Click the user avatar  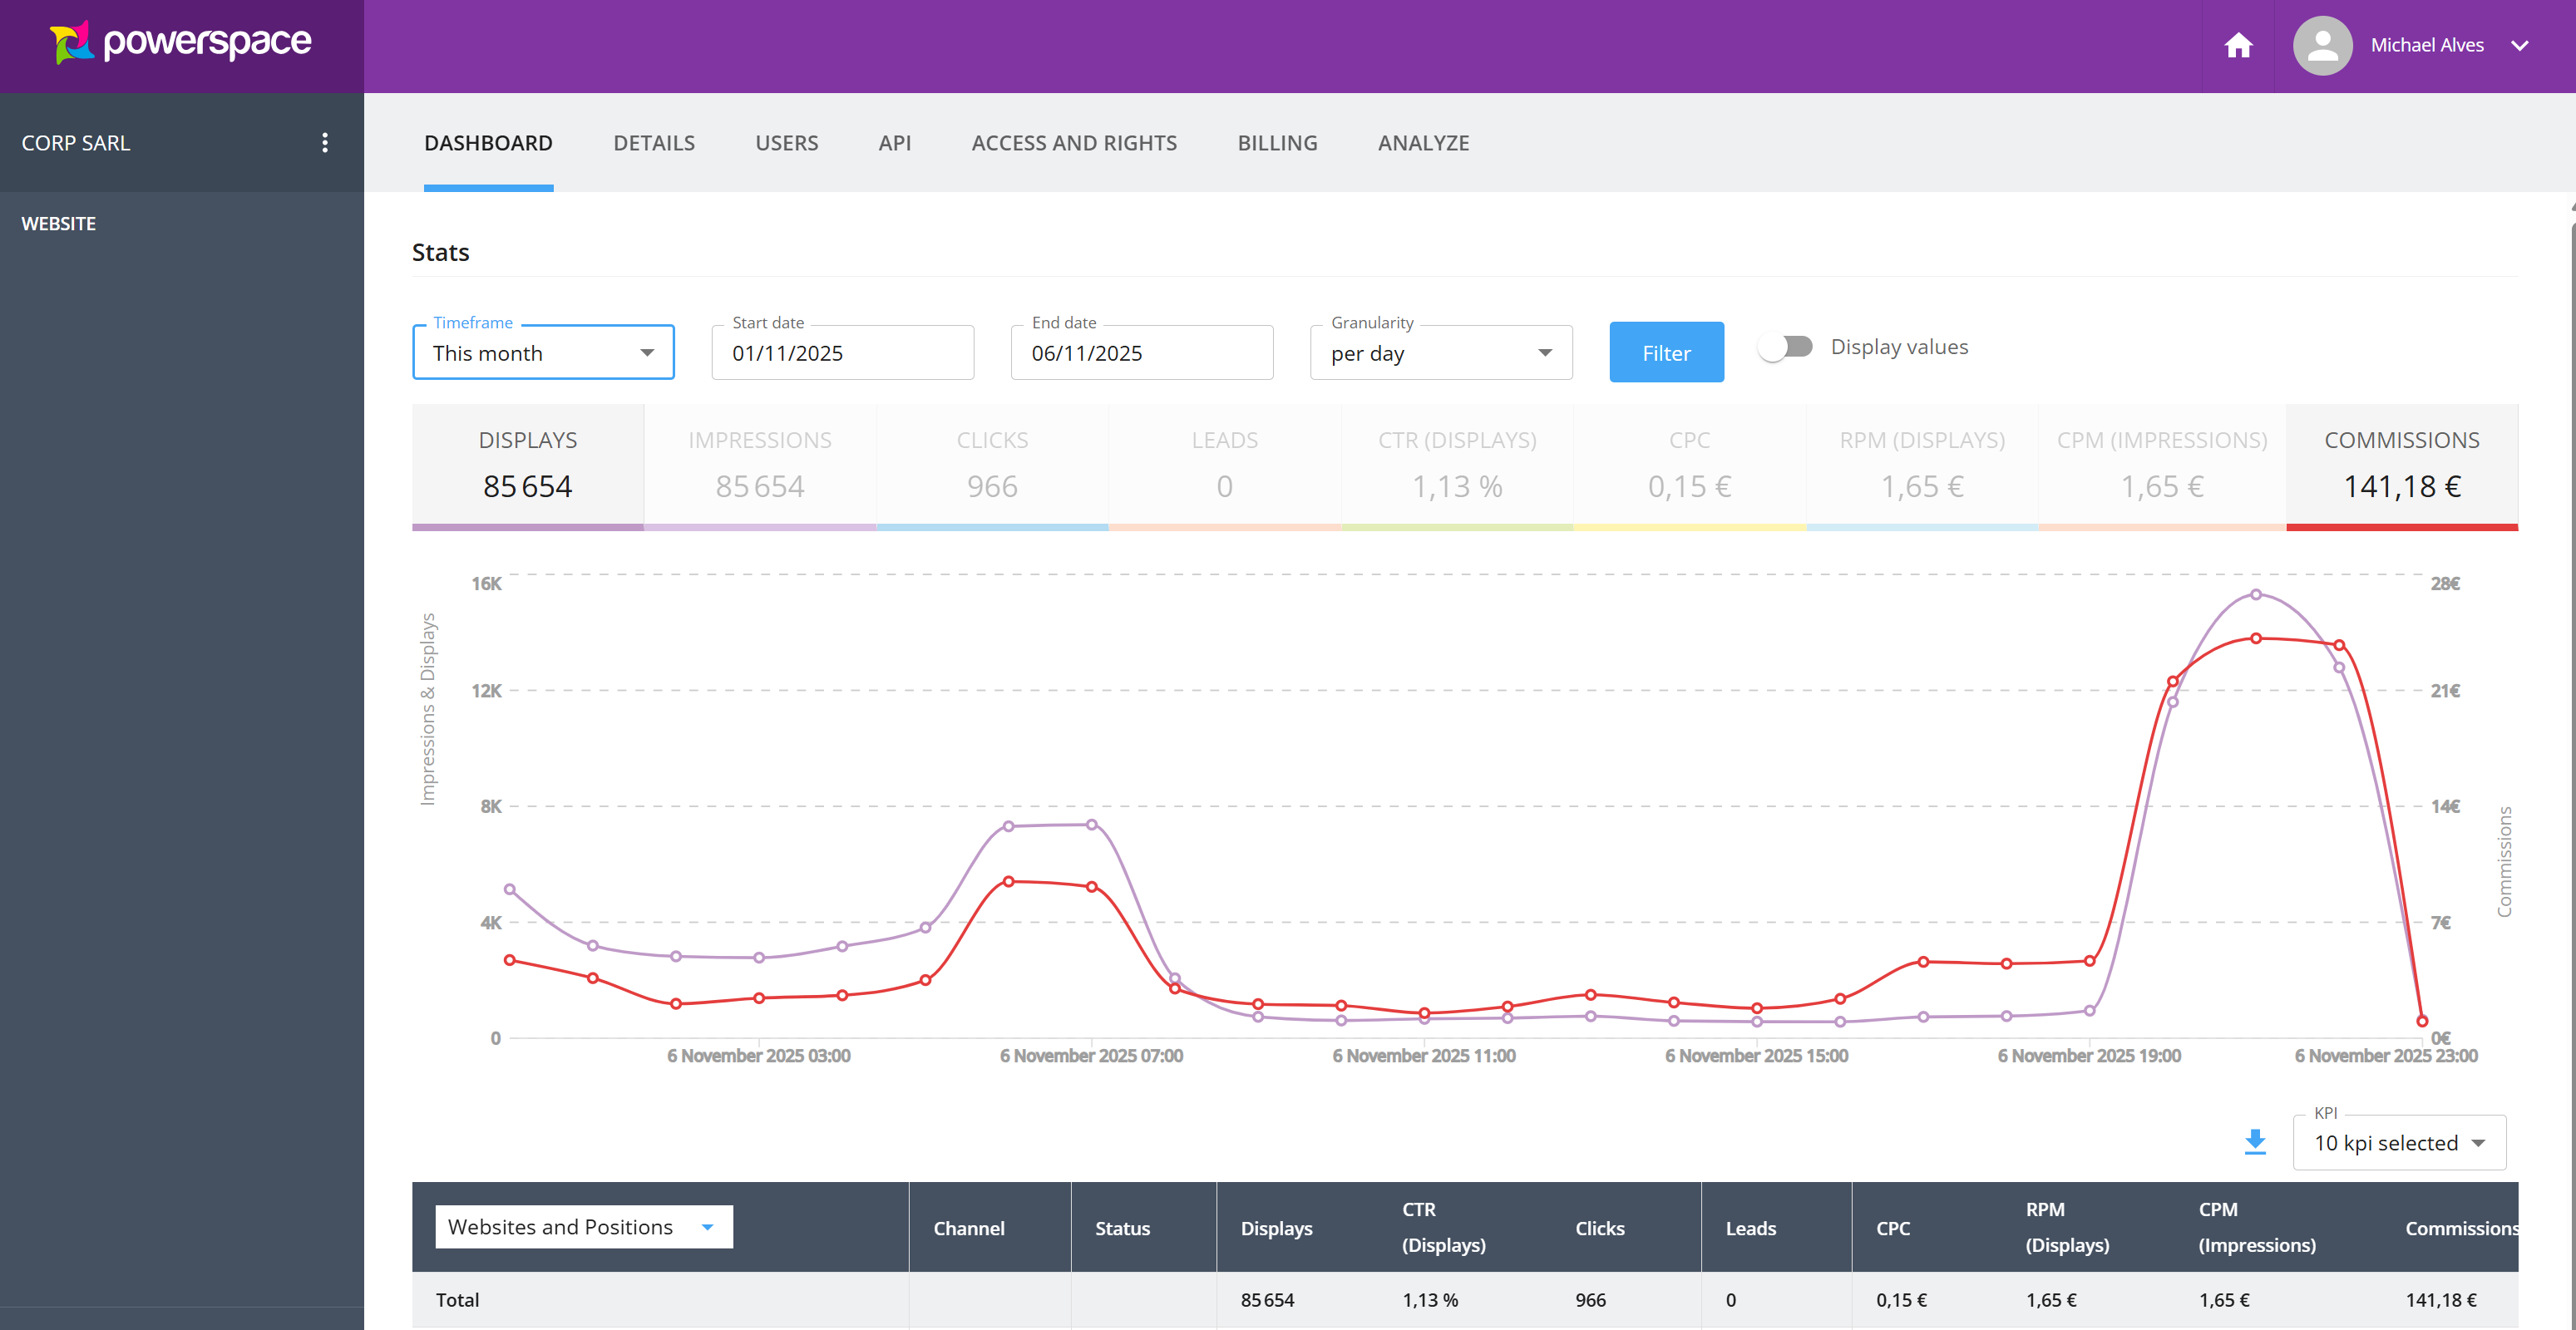(x=2322, y=45)
